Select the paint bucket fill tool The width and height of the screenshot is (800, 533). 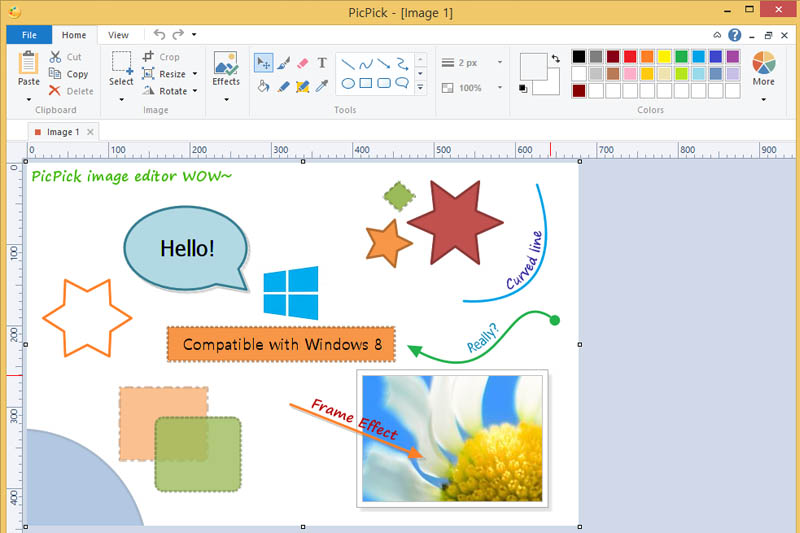(263, 86)
